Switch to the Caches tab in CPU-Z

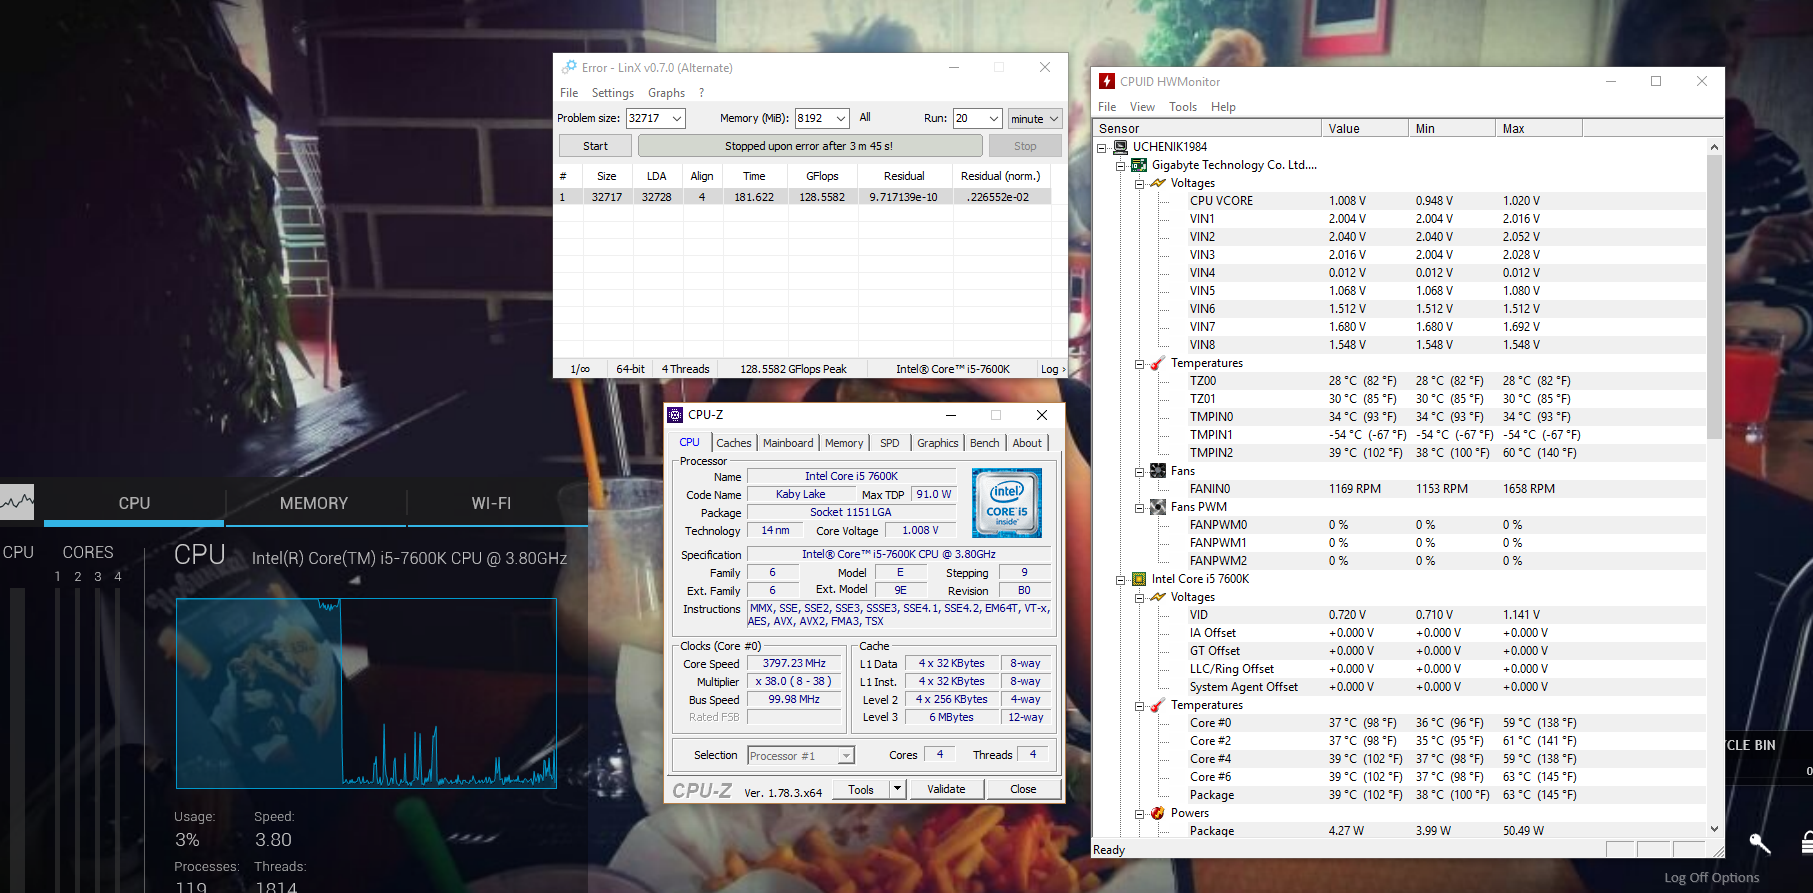click(733, 443)
